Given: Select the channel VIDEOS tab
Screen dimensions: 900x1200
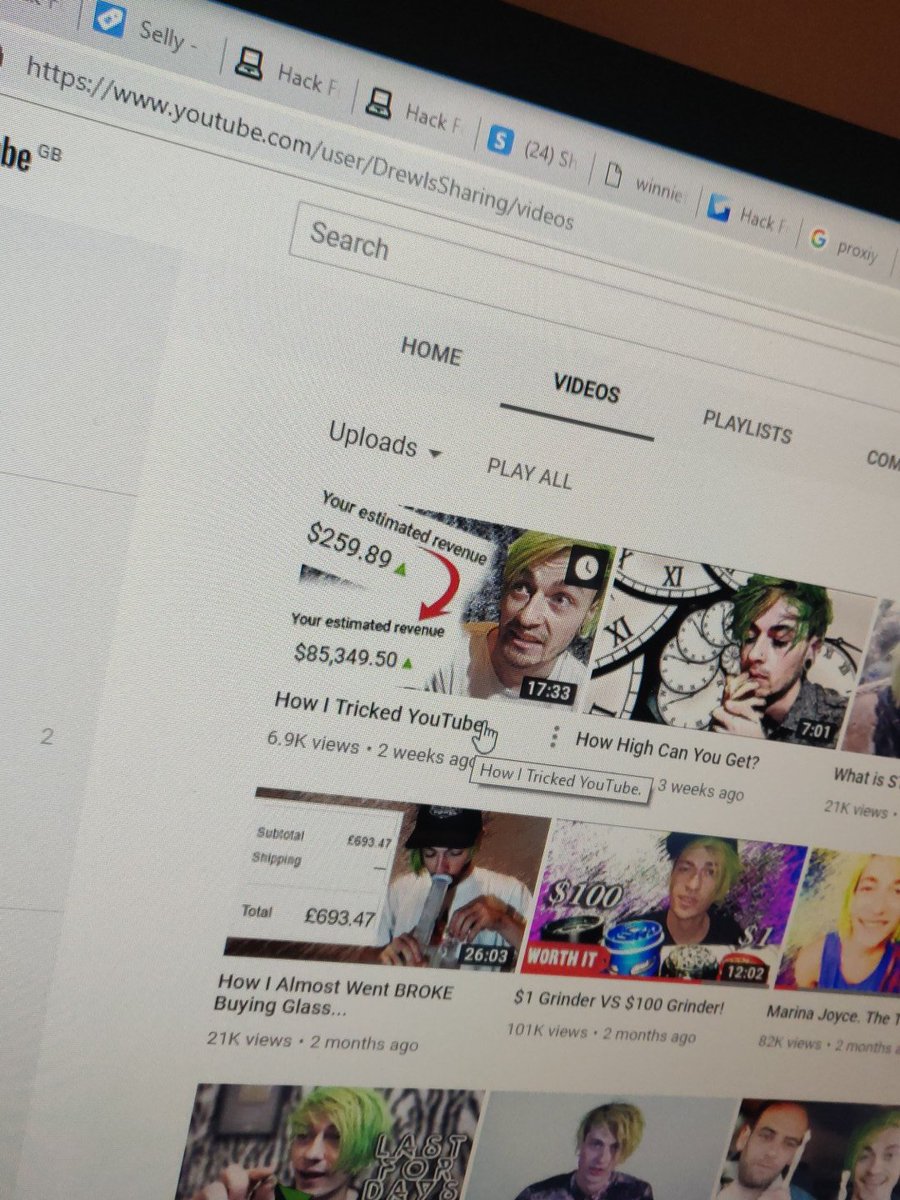Looking at the screenshot, I should (x=586, y=388).
